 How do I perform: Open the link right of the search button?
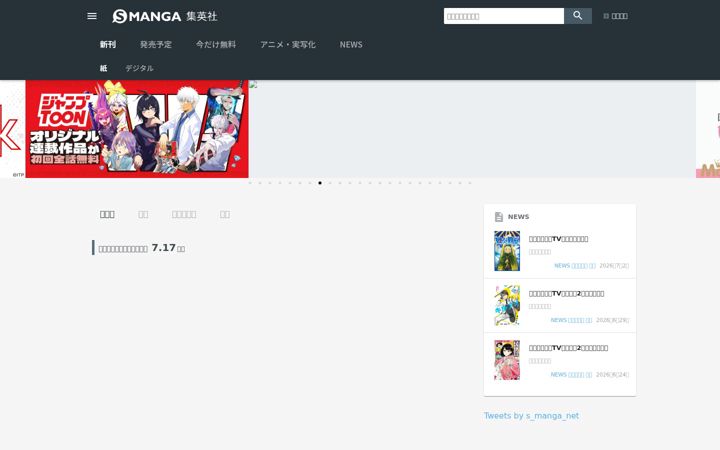(615, 16)
